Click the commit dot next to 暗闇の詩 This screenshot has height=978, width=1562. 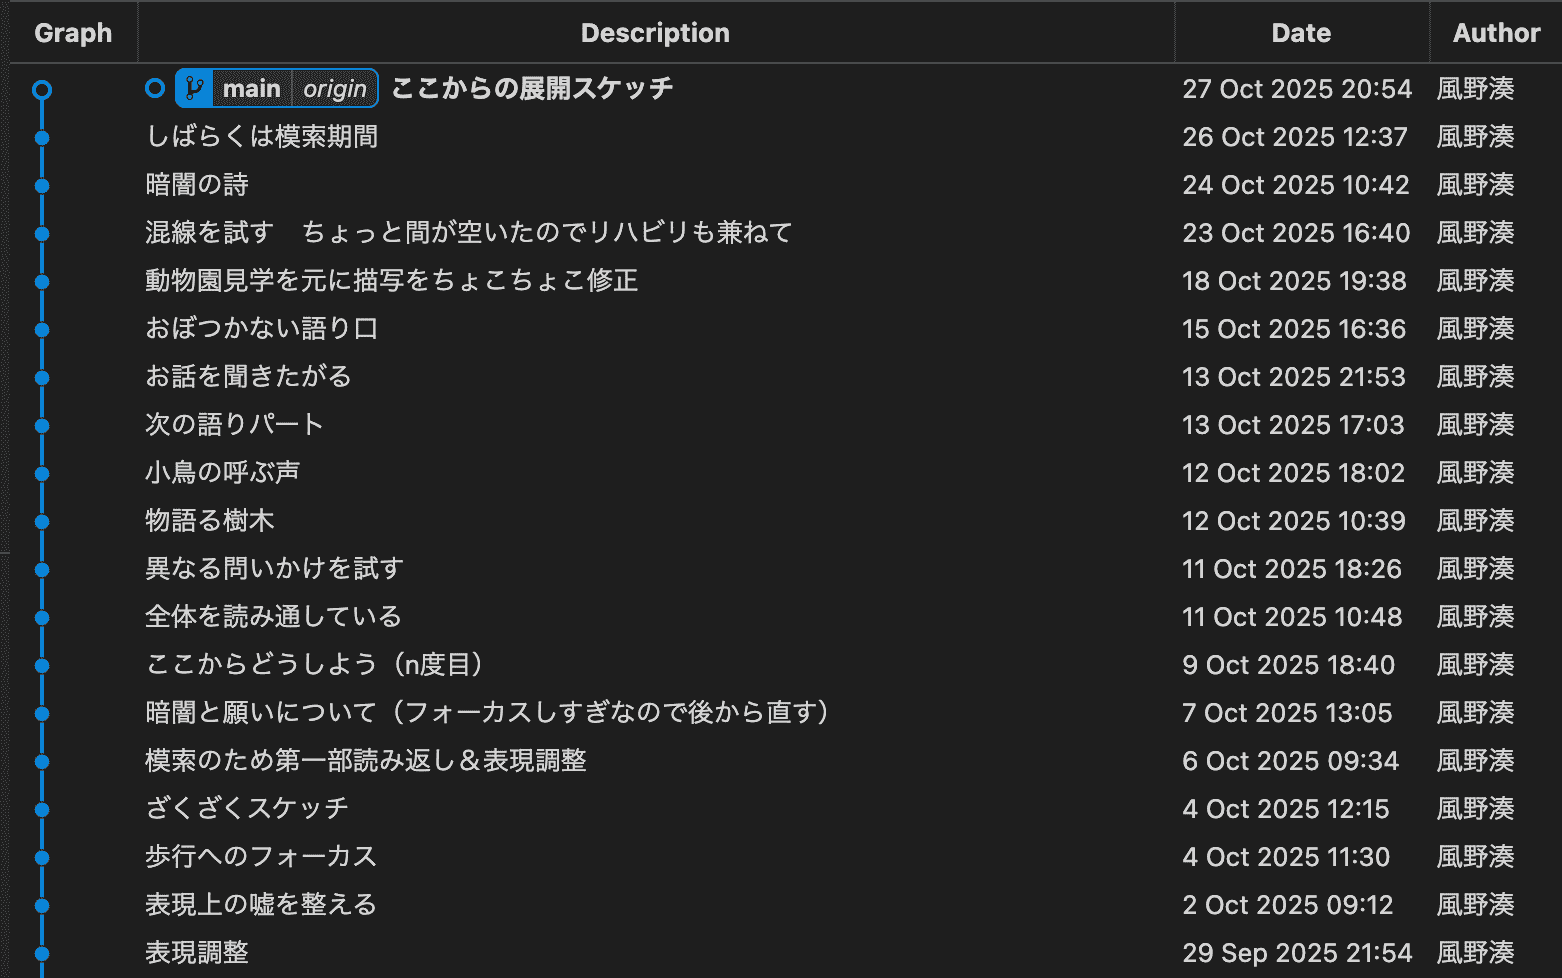42,185
